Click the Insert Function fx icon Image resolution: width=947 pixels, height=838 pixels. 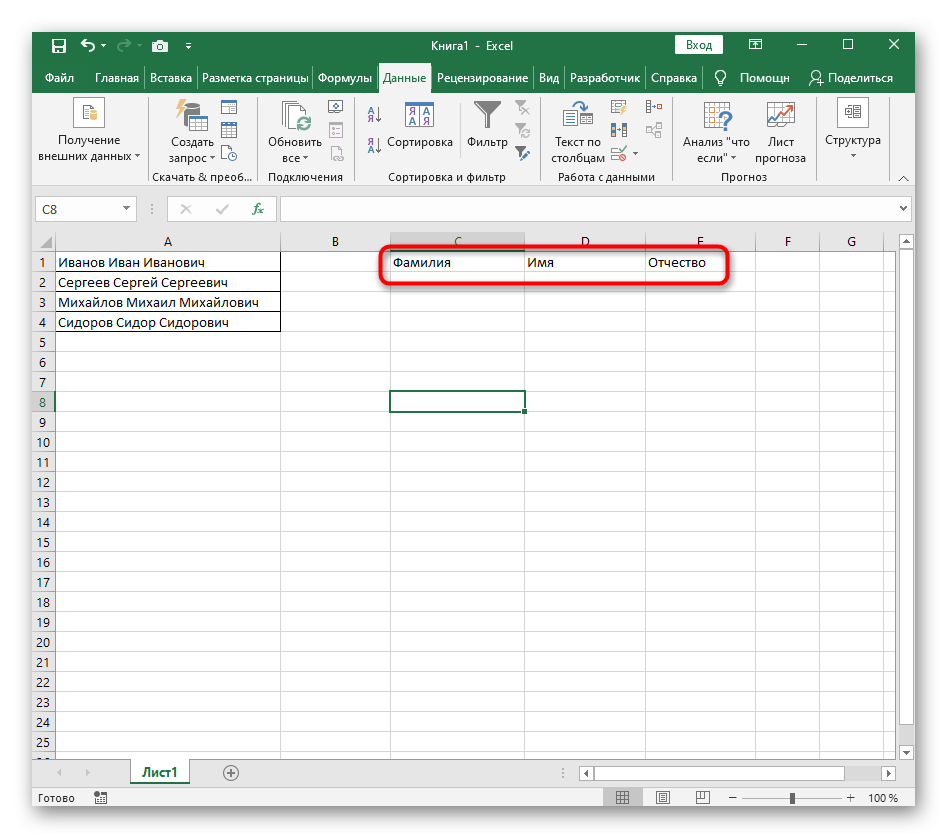pyautogui.click(x=257, y=209)
